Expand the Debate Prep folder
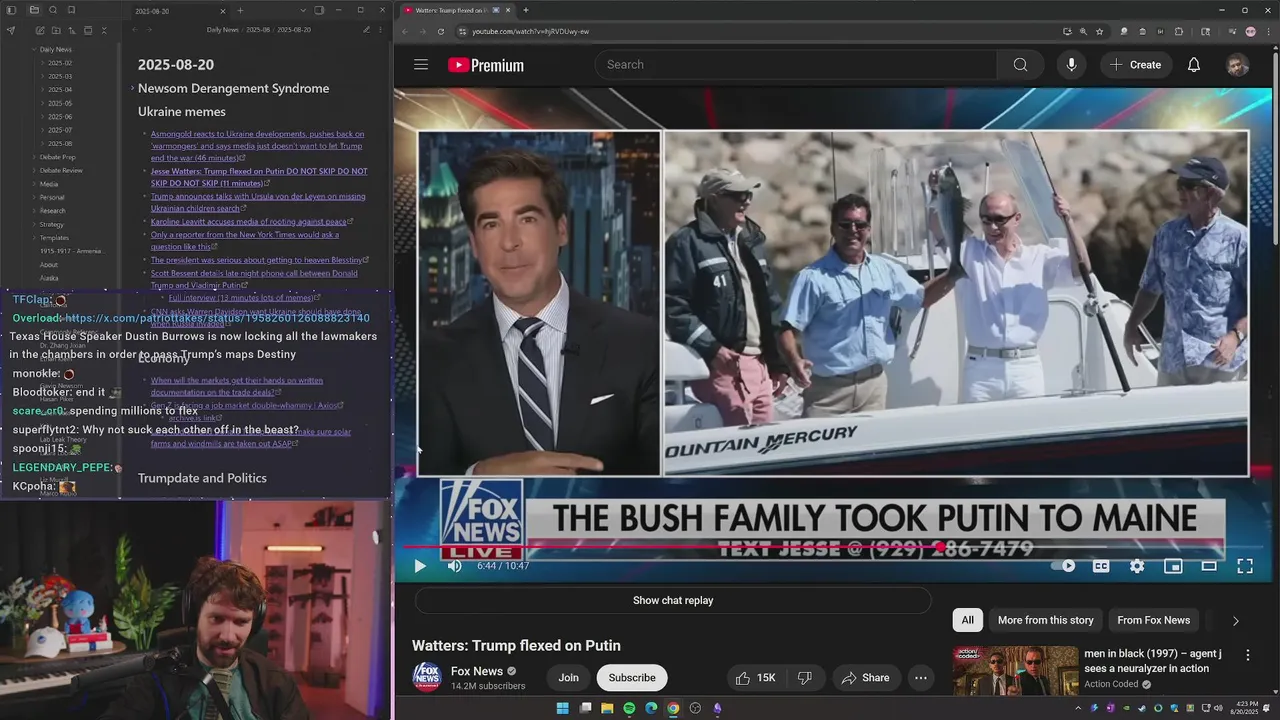1280x720 pixels. pos(57,157)
